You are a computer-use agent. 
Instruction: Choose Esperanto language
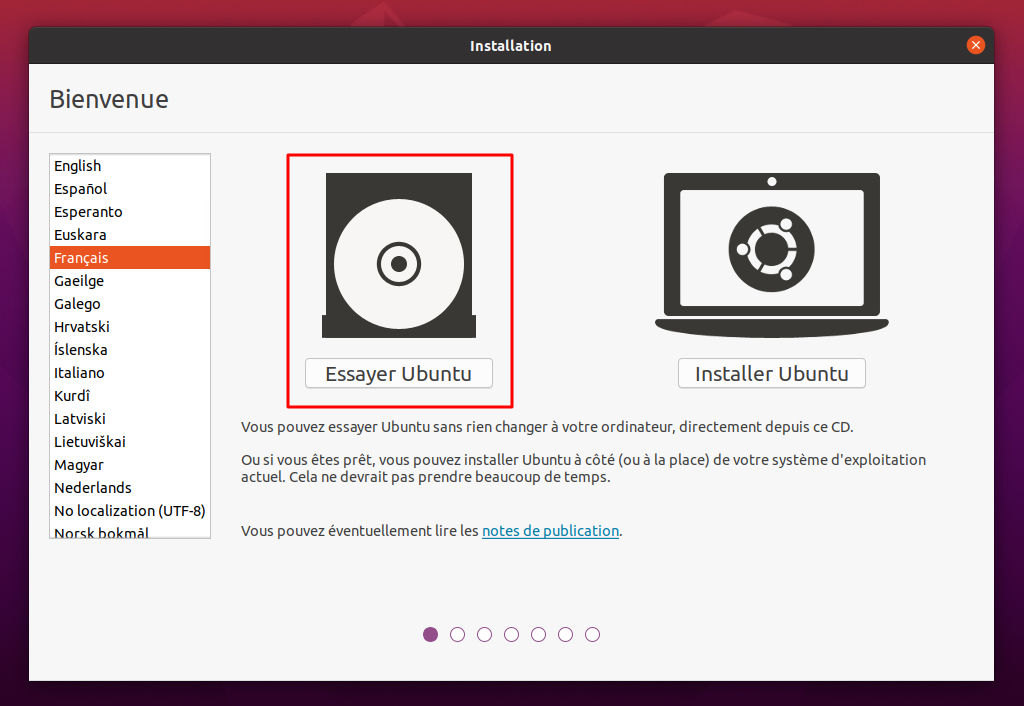pyautogui.click(x=130, y=212)
